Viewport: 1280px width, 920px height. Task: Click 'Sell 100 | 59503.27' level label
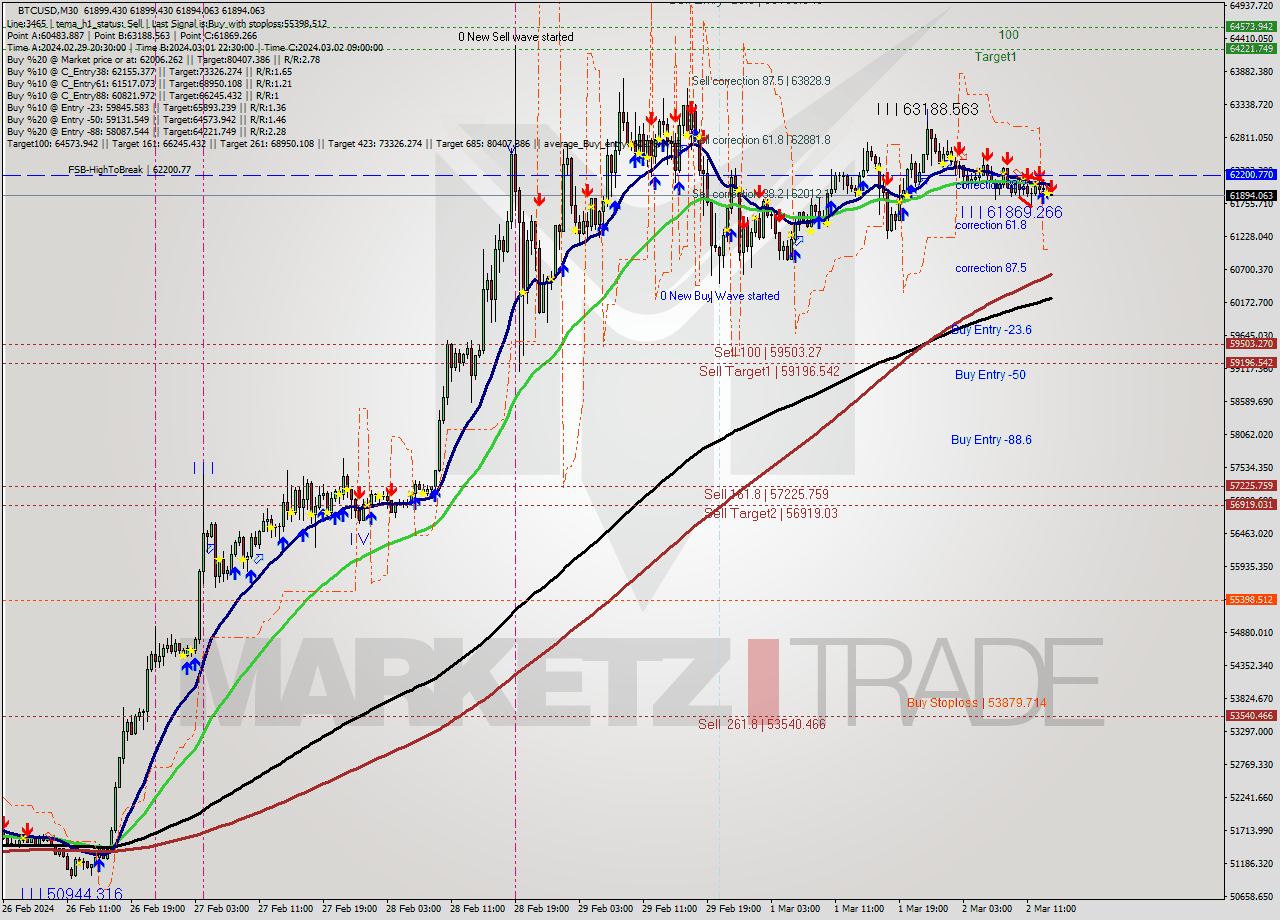768,352
